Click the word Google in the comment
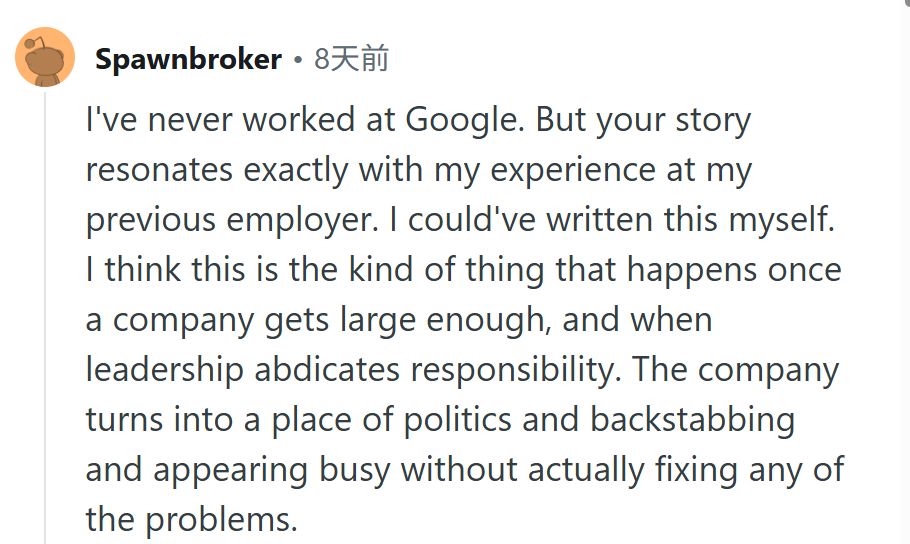The height and width of the screenshot is (544, 910). click(x=461, y=121)
